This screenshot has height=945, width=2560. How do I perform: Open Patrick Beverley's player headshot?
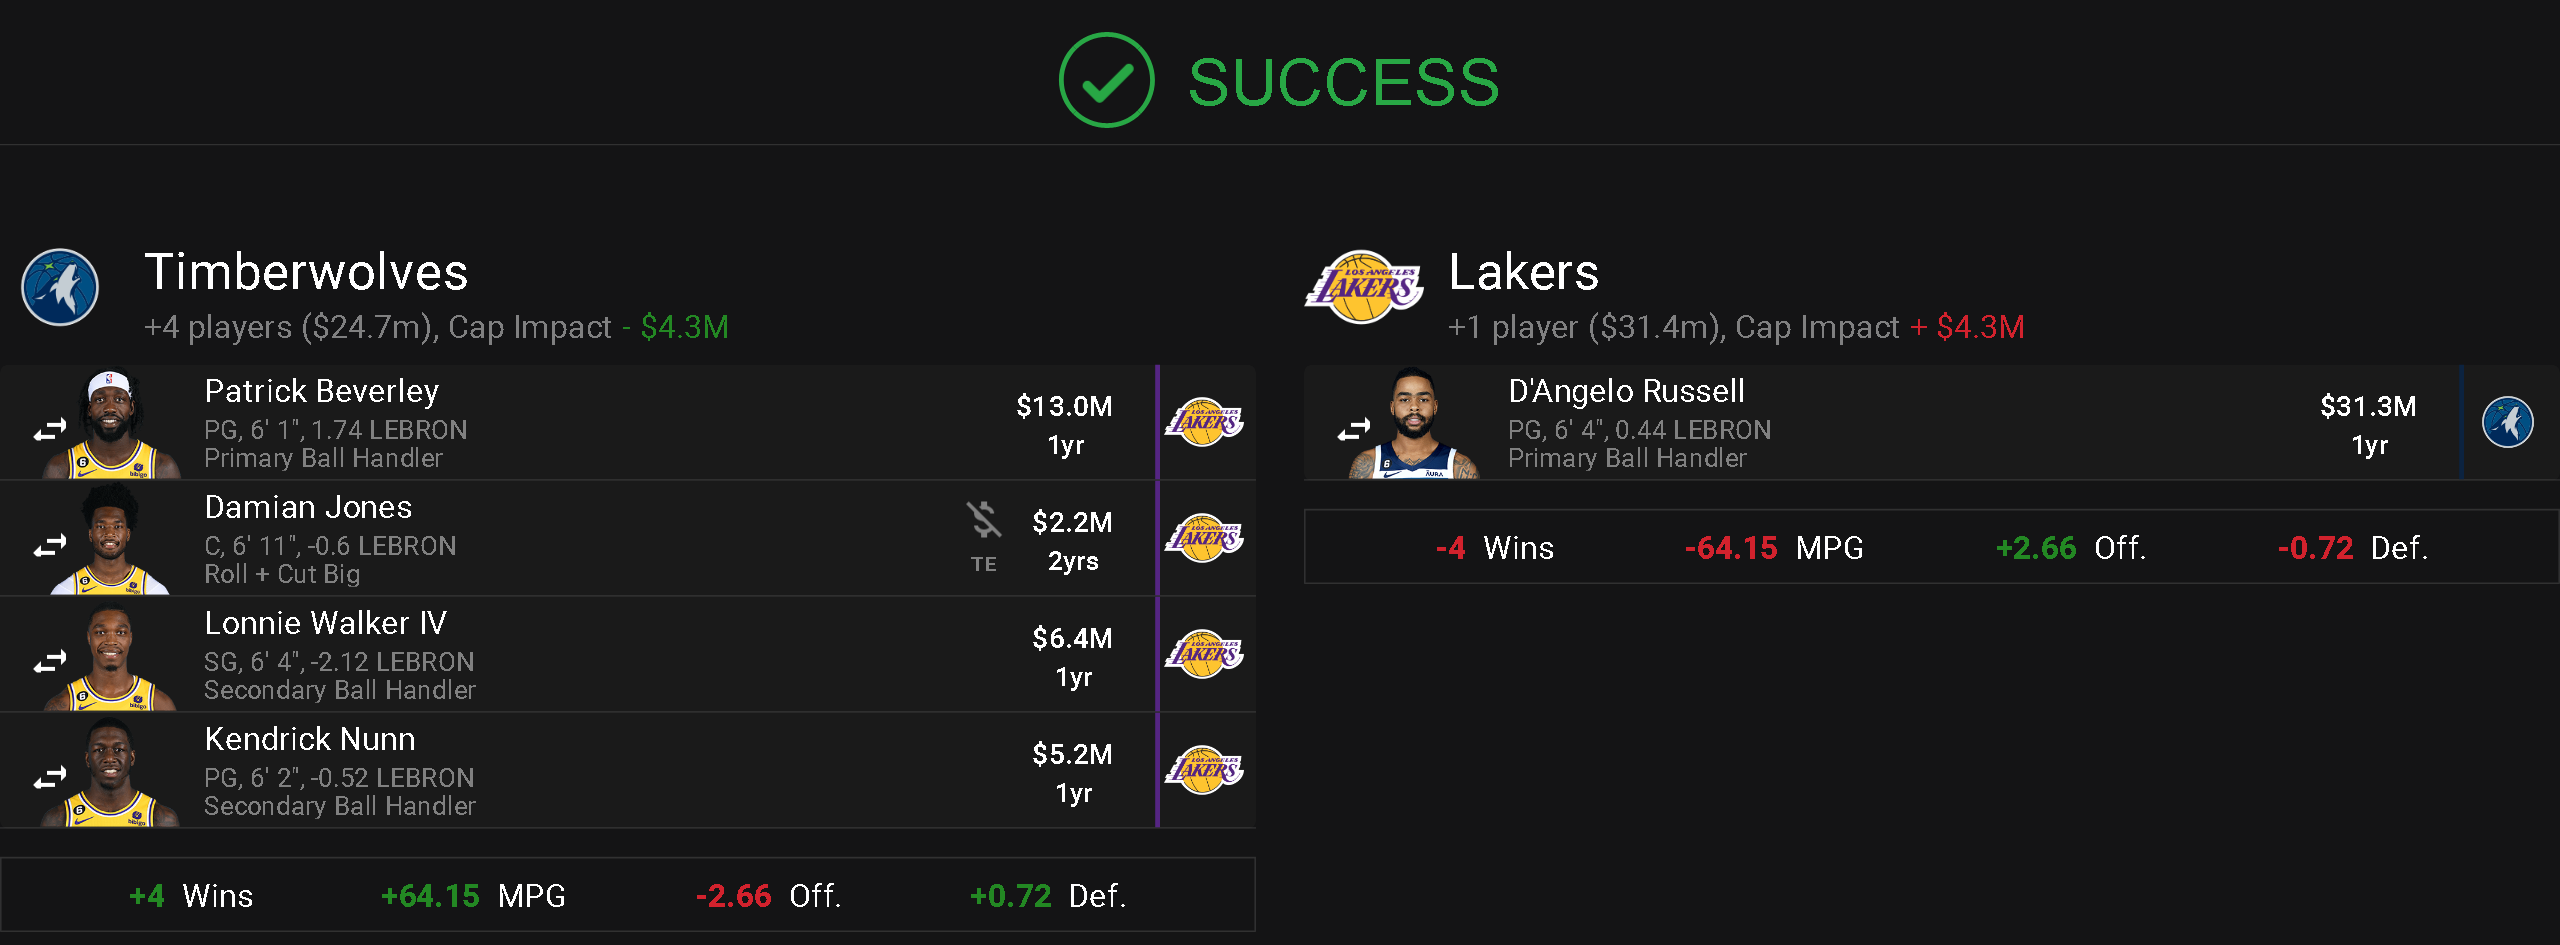[x=112, y=424]
